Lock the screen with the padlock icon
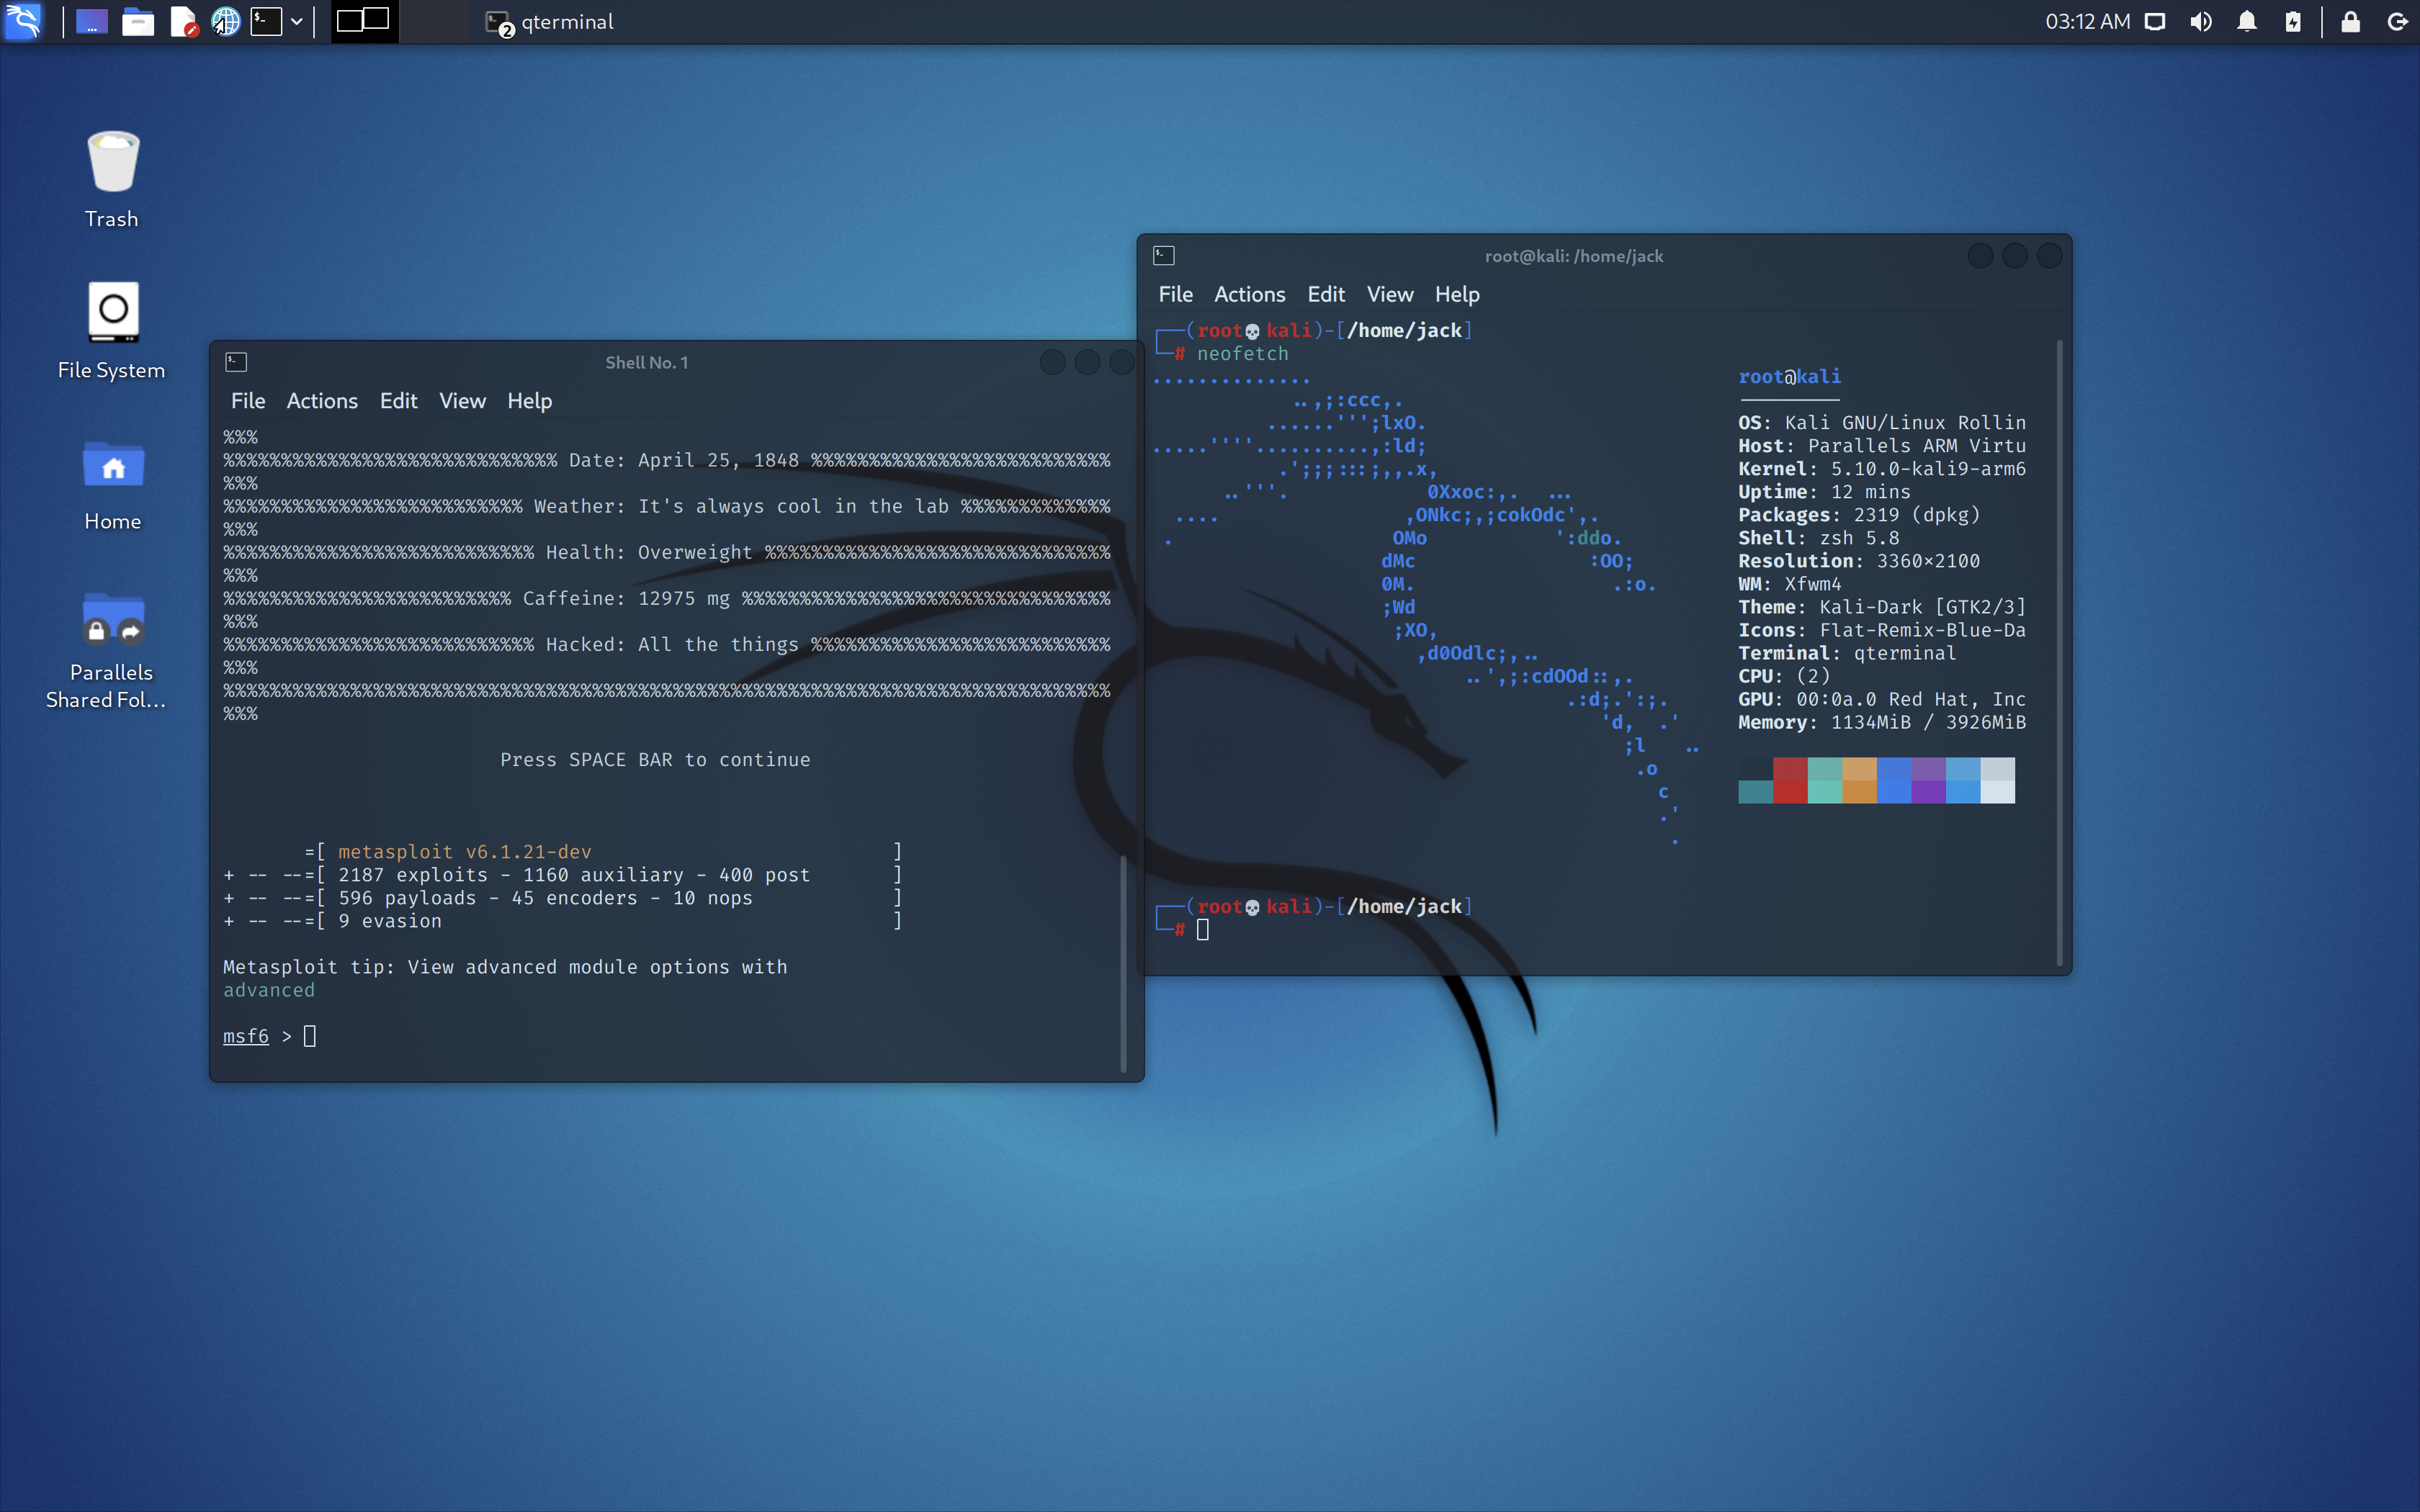2420x1512 pixels. pyautogui.click(x=2351, y=22)
